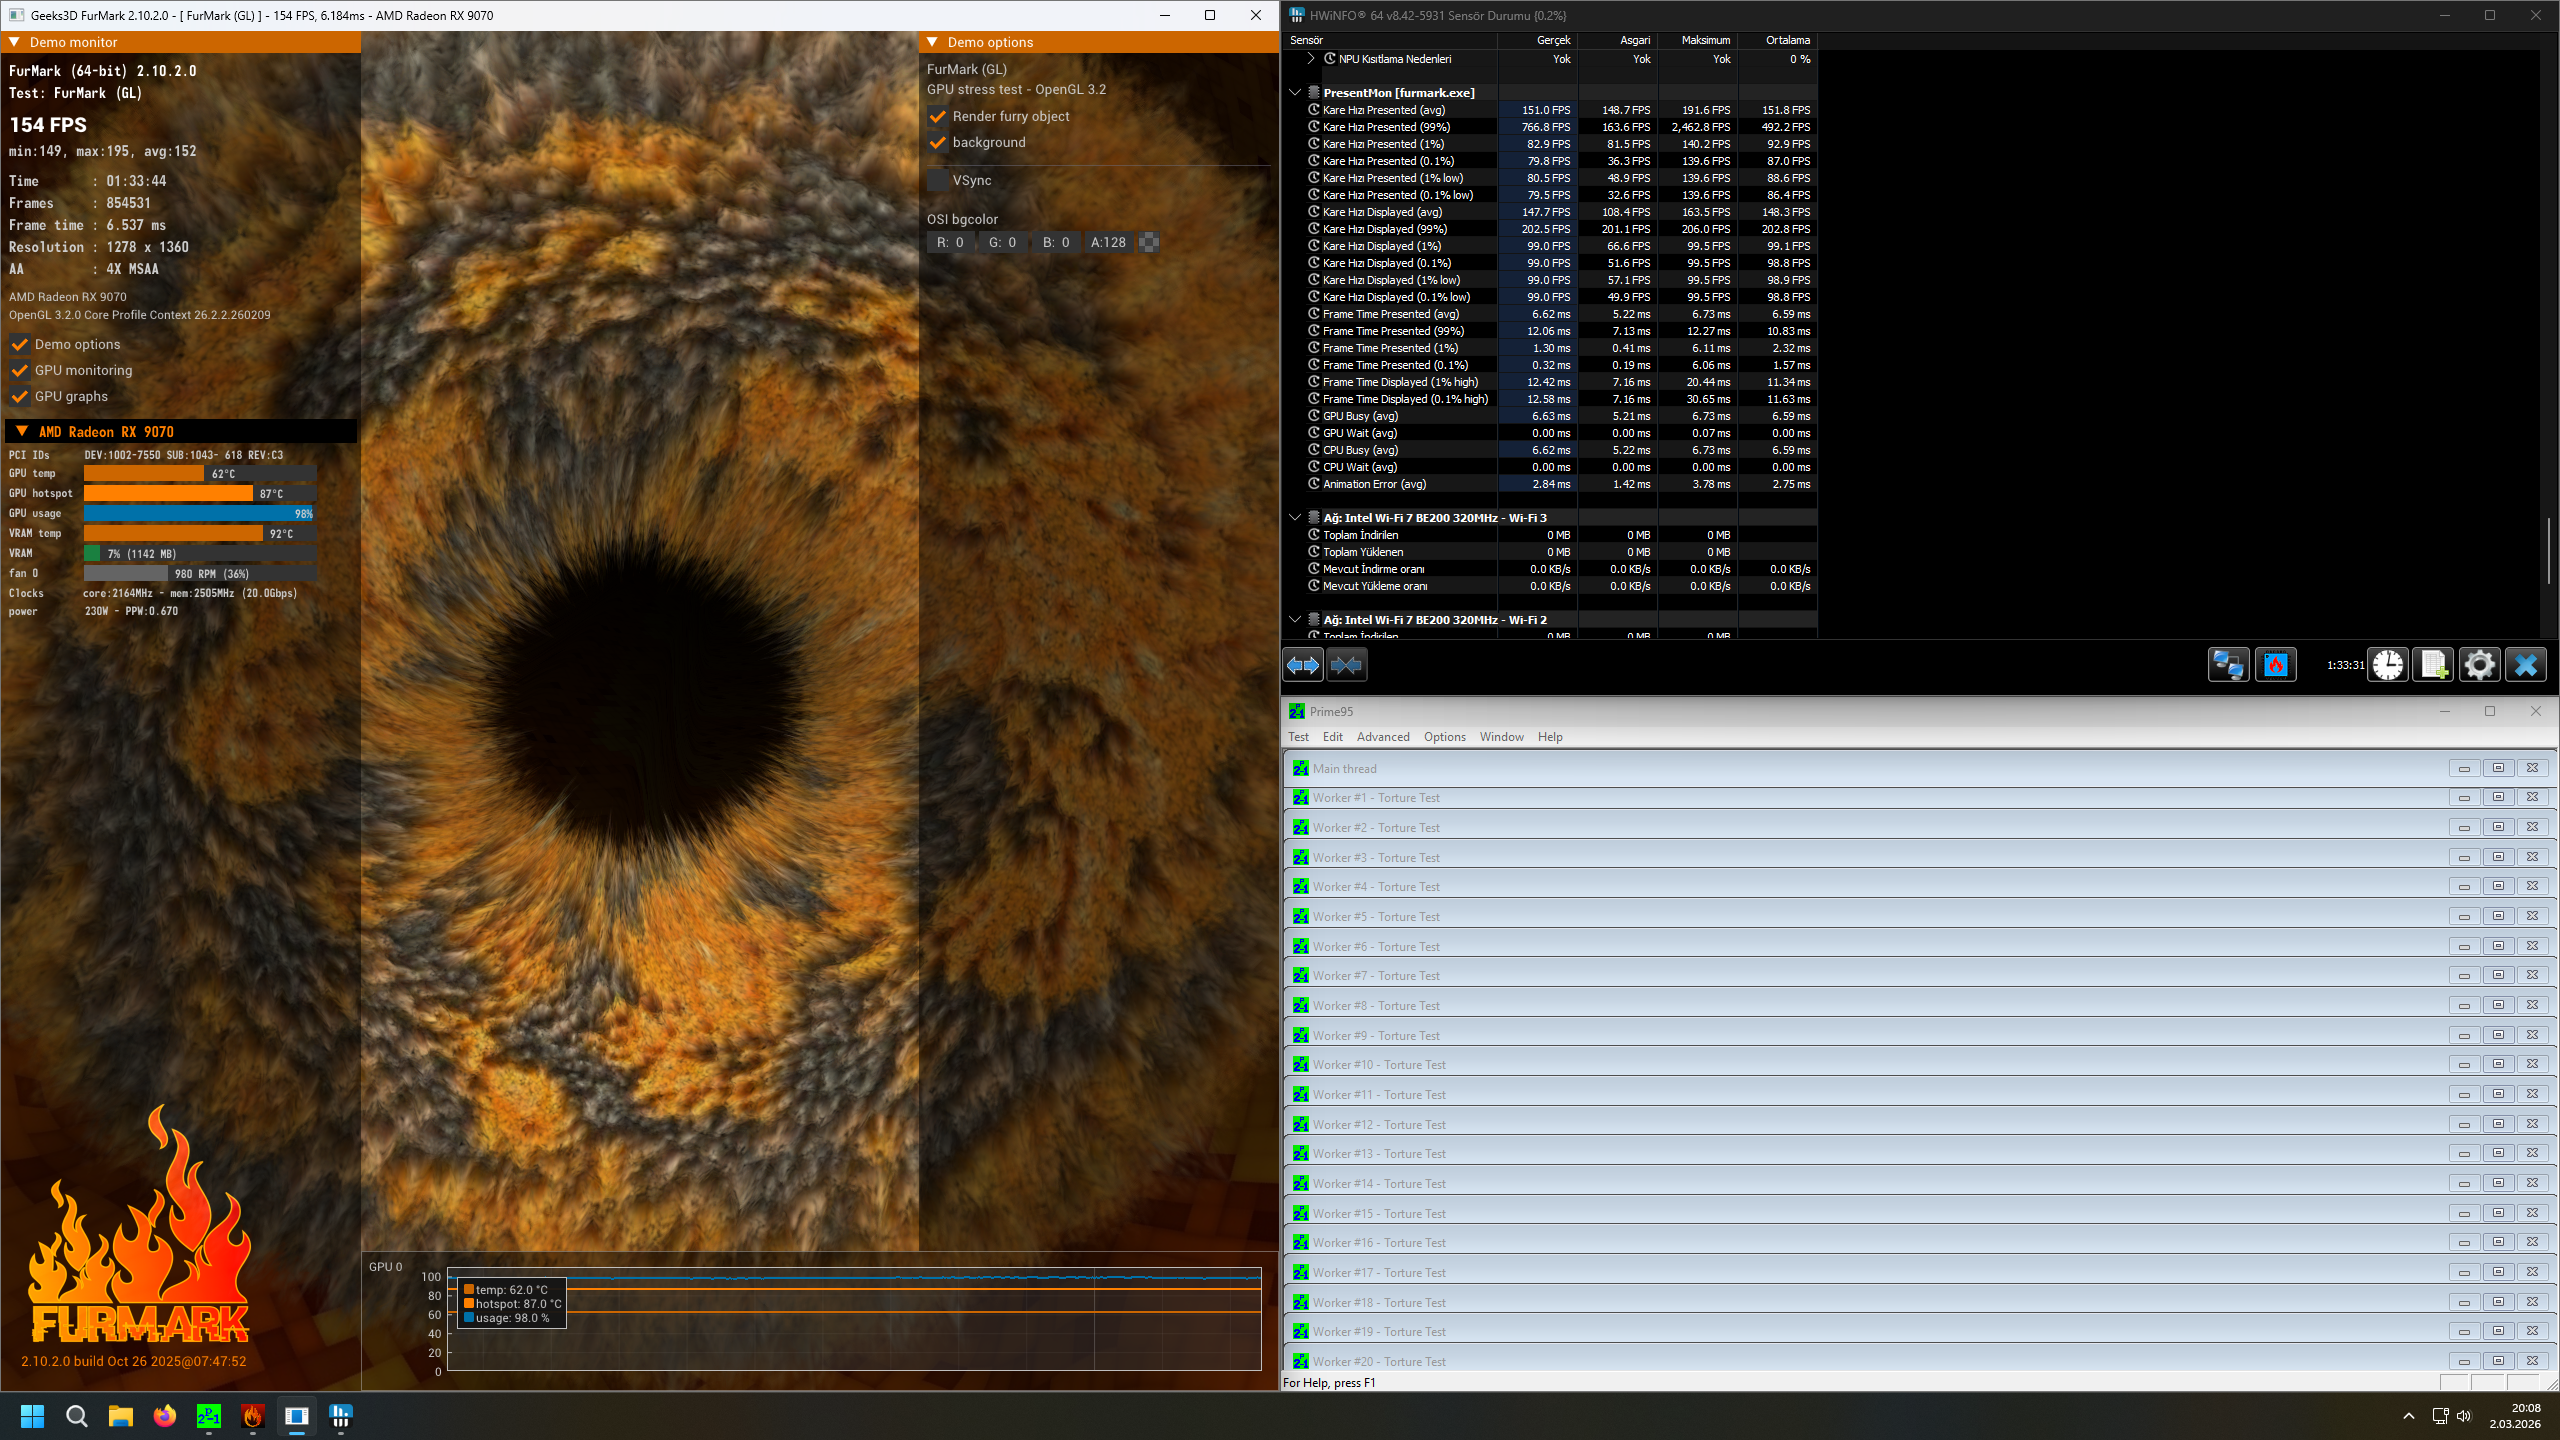The image size is (2560, 1440).
Task: Toggle Demo options checkbox in Demo monitor
Action: 20,345
